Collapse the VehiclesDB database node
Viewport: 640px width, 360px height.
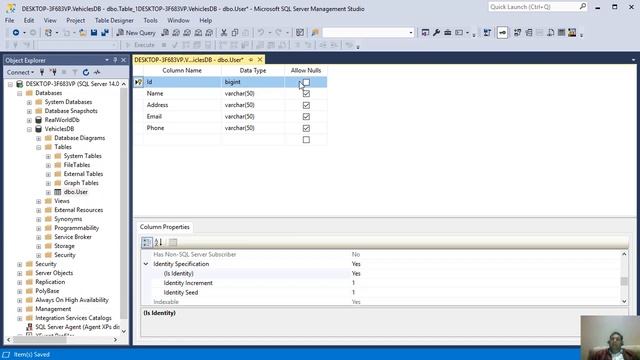(x=29, y=129)
